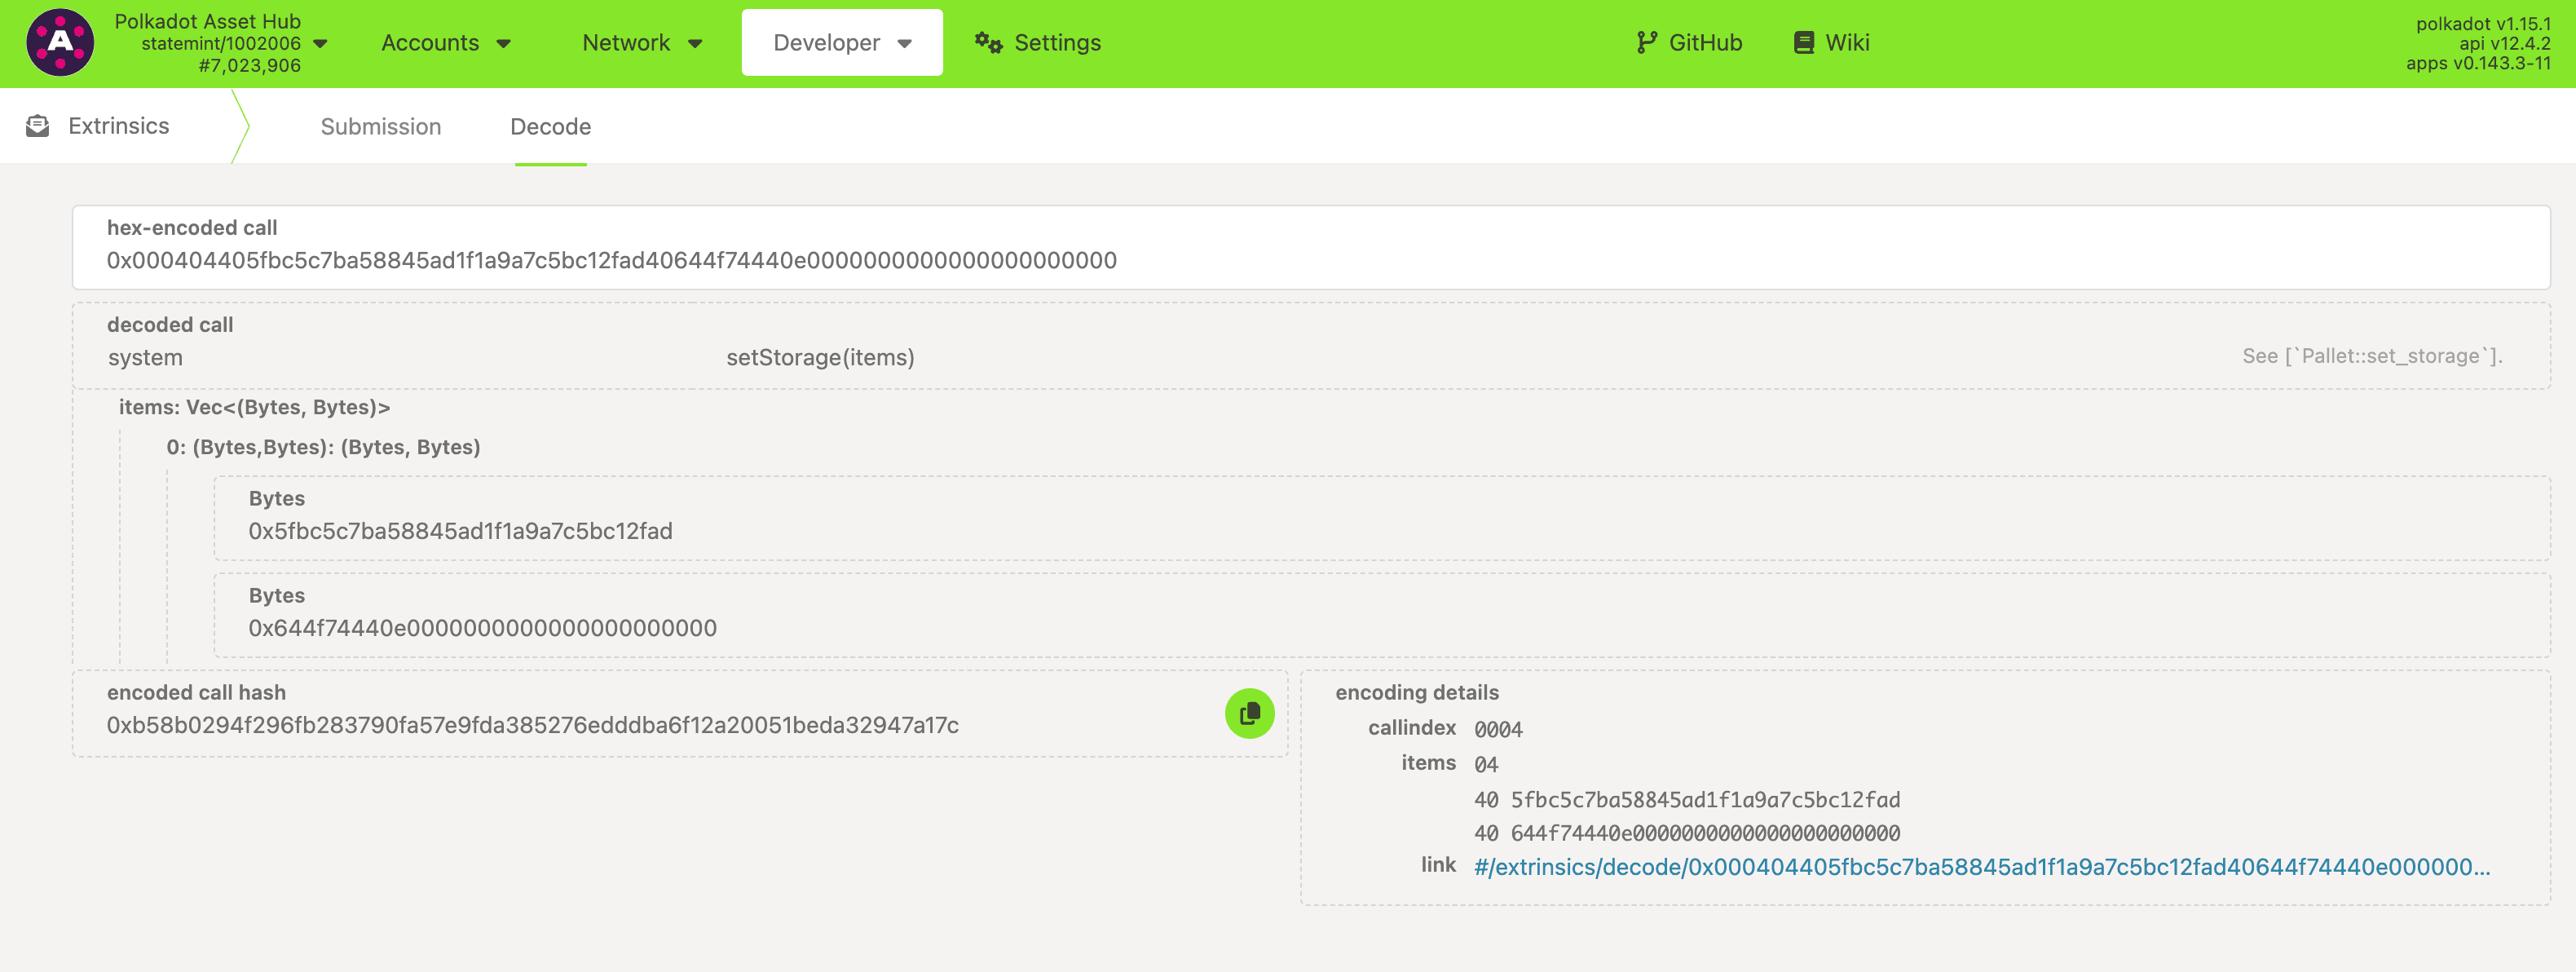Click the apps v0.143.3-11 version text
Viewport: 2576px width, 972px height.
(2477, 63)
